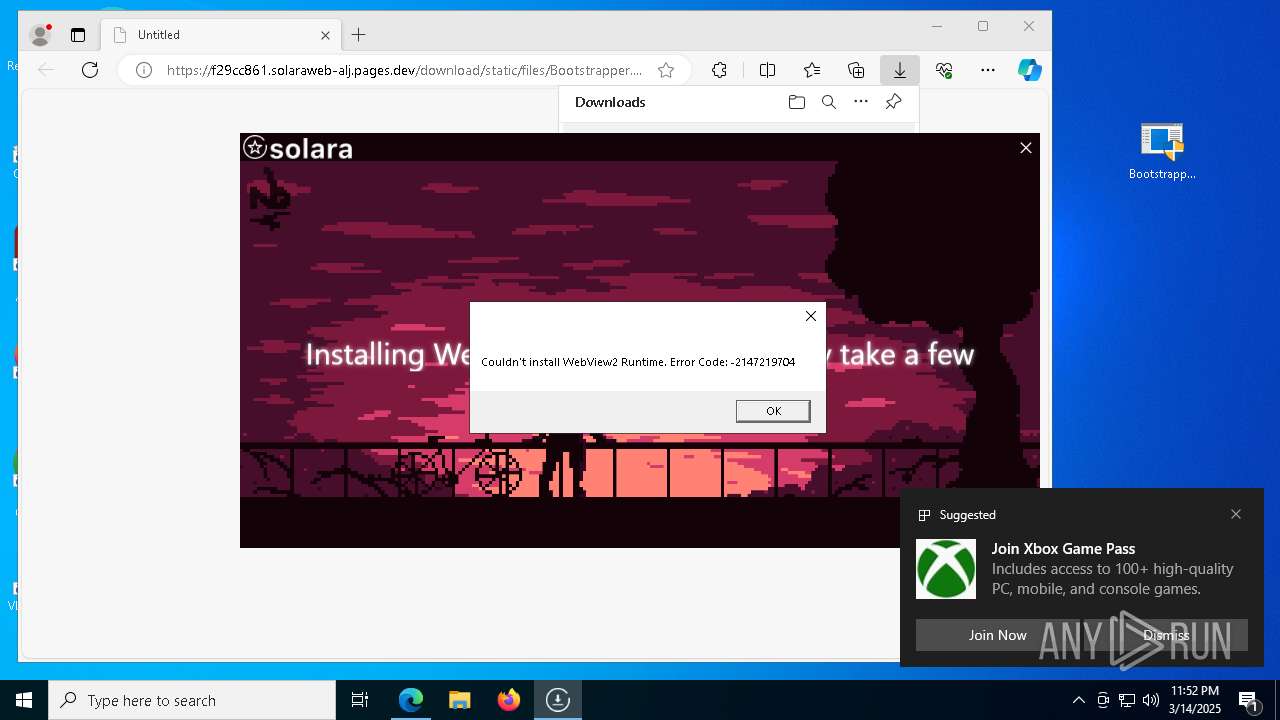Open downloads folder from Downloads panel

pyautogui.click(x=797, y=102)
